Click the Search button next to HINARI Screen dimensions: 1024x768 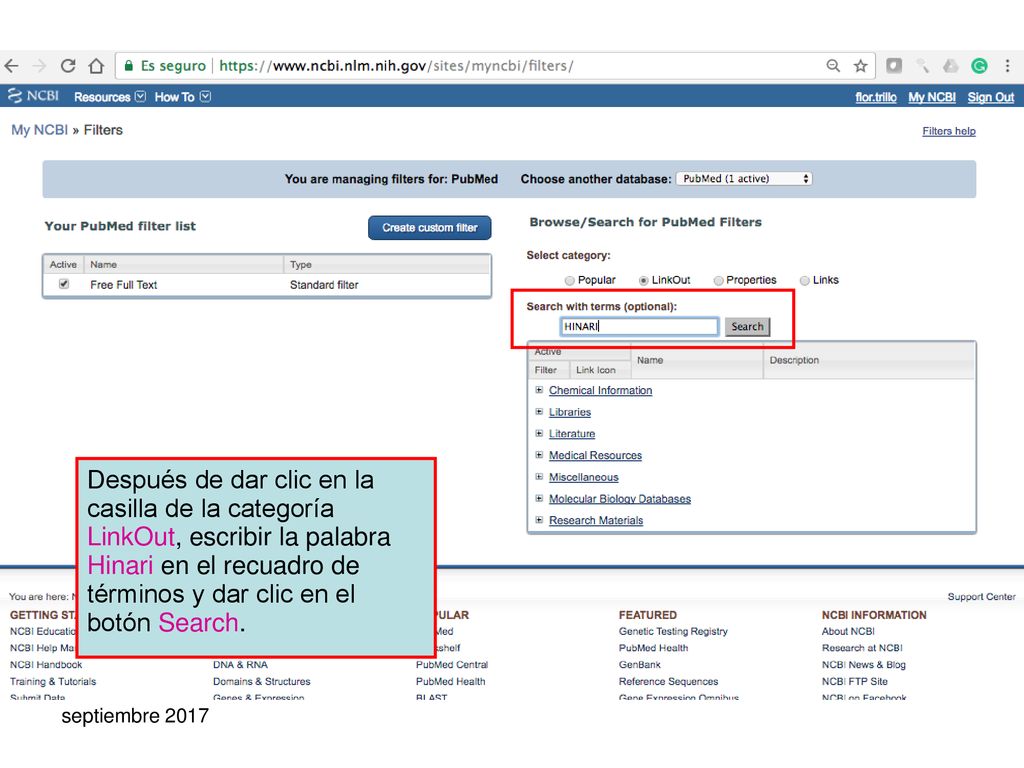tap(747, 327)
